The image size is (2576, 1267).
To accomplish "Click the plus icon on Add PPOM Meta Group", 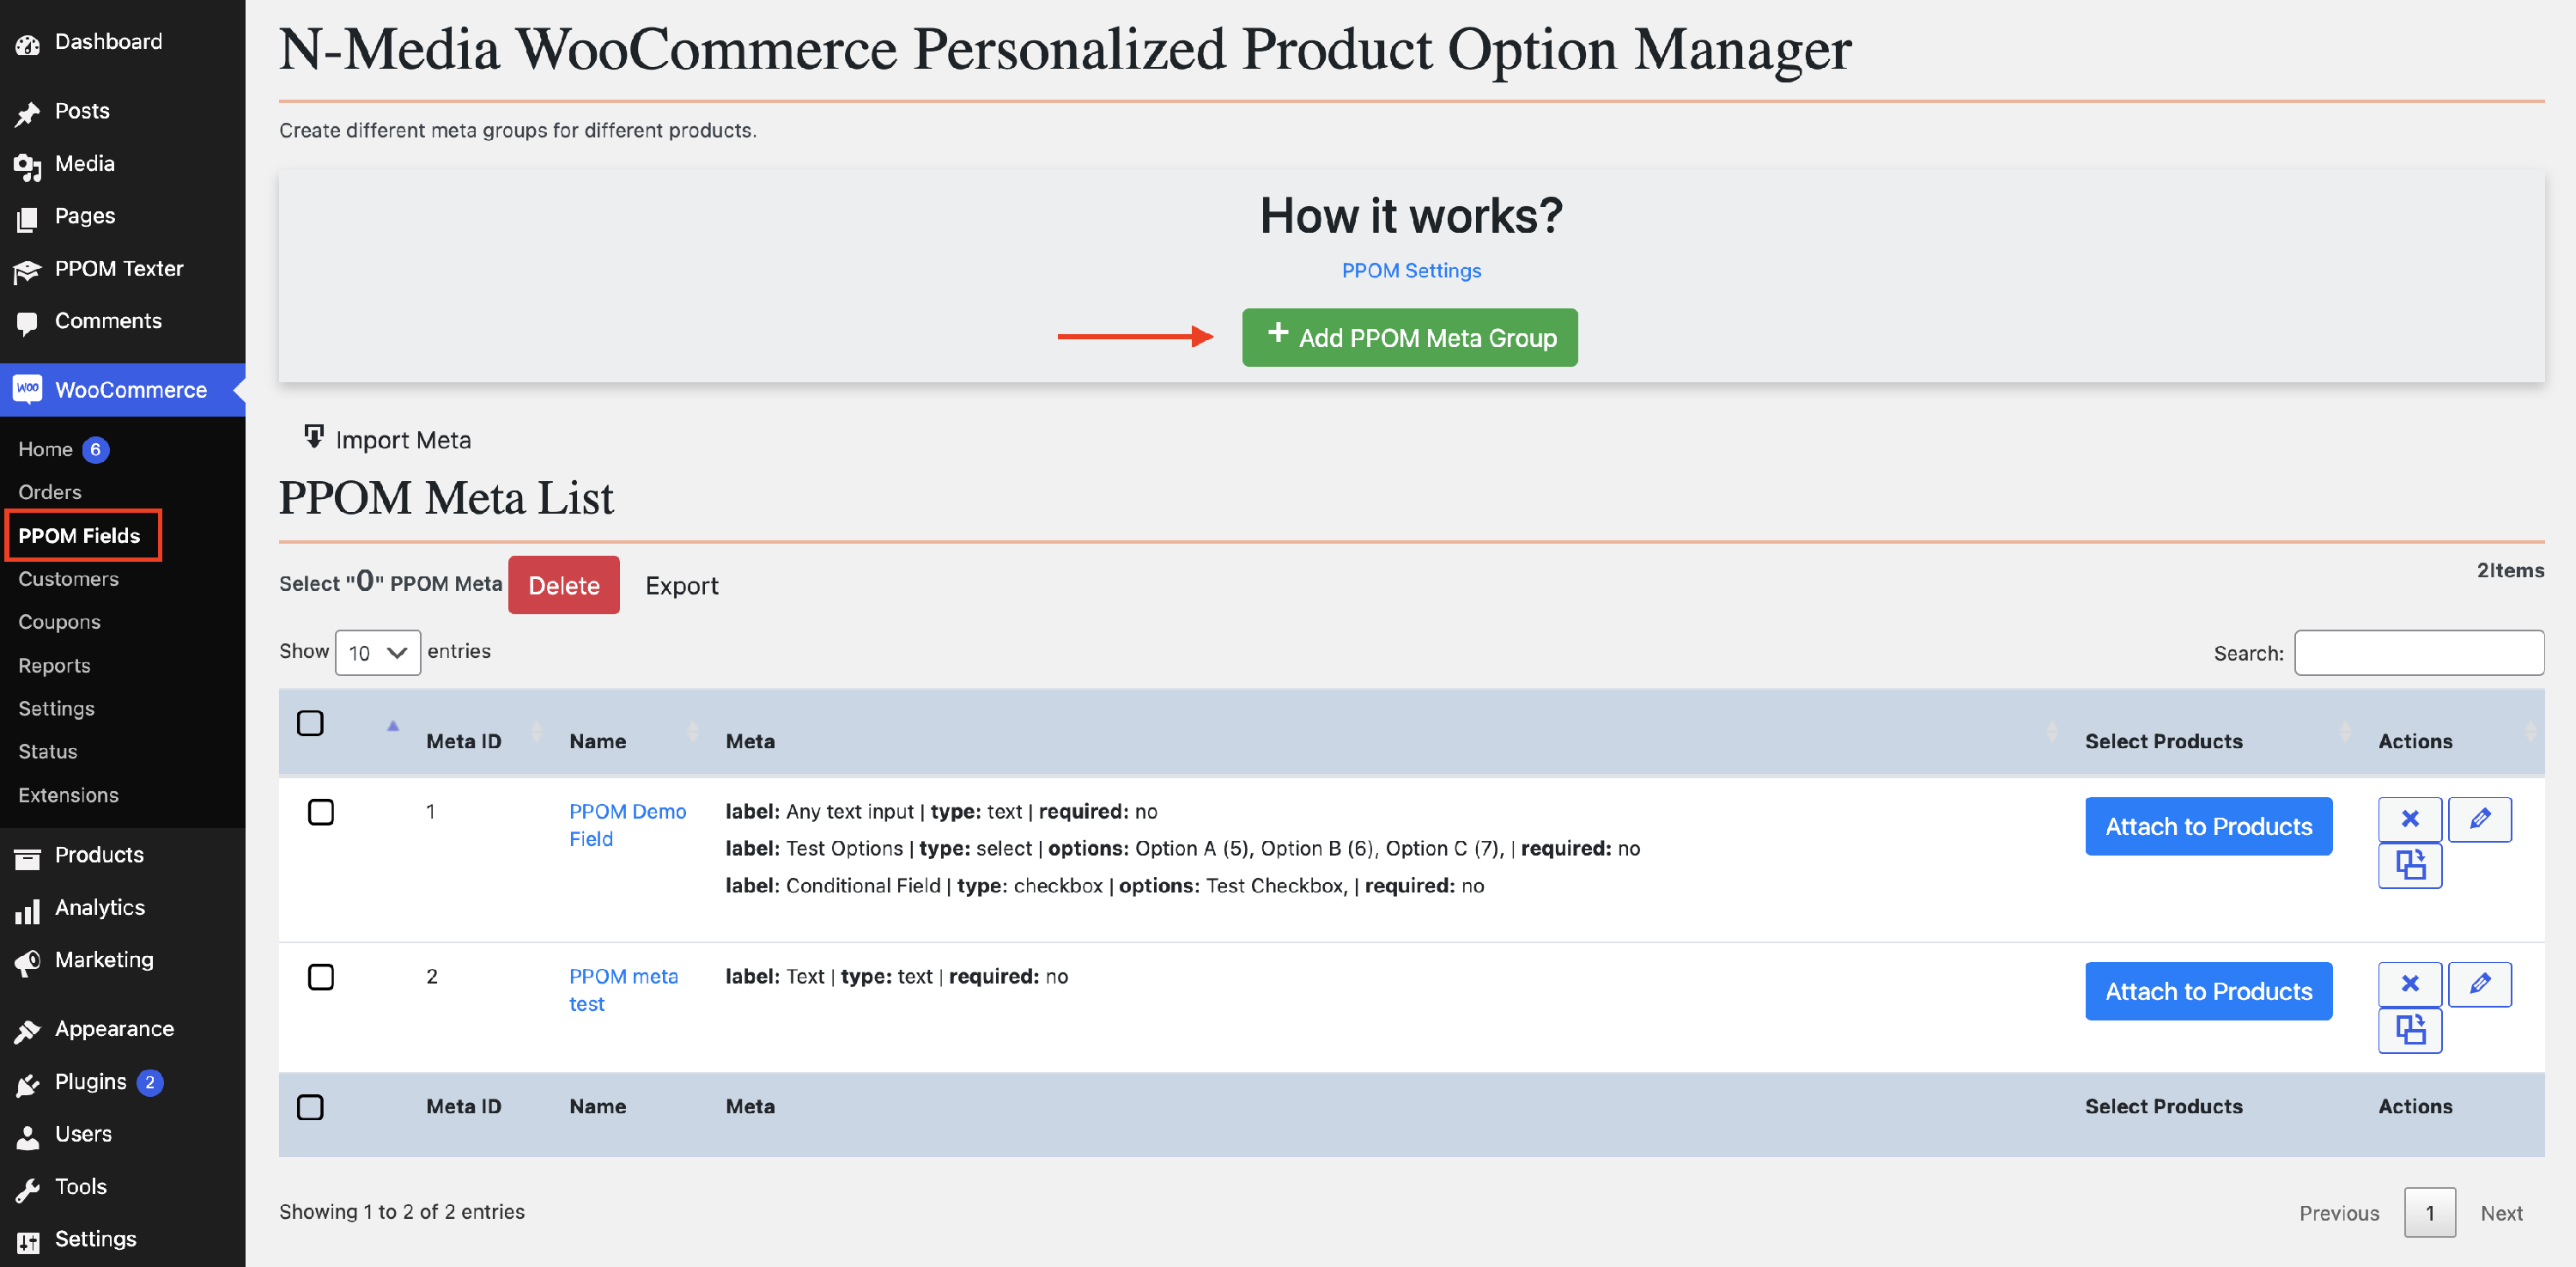I will 1277,333.
